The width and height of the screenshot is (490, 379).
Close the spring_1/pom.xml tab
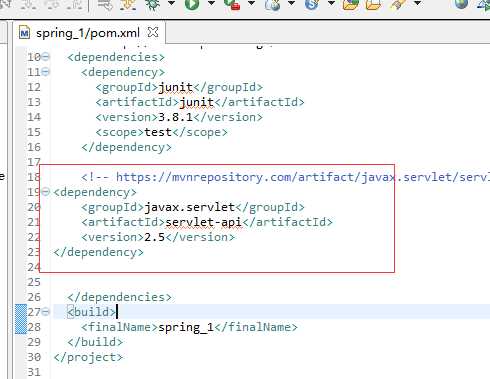(x=153, y=32)
